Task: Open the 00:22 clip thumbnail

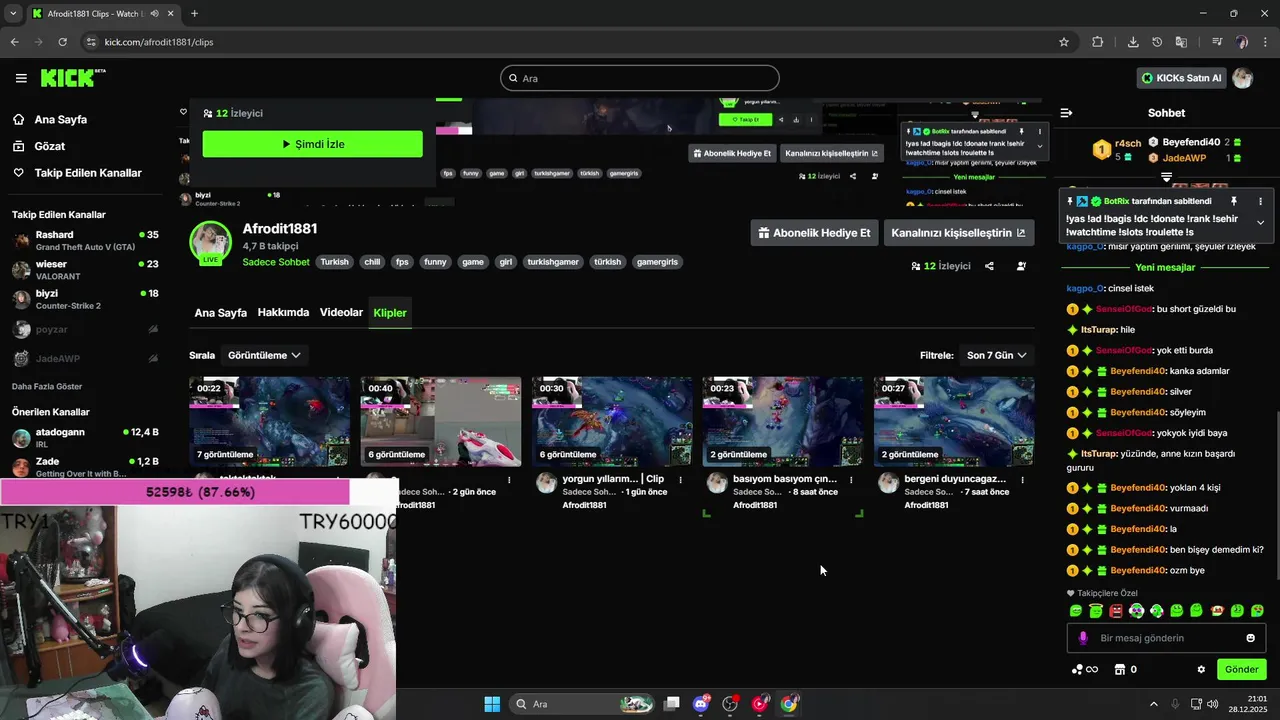Action: [269, 422]
